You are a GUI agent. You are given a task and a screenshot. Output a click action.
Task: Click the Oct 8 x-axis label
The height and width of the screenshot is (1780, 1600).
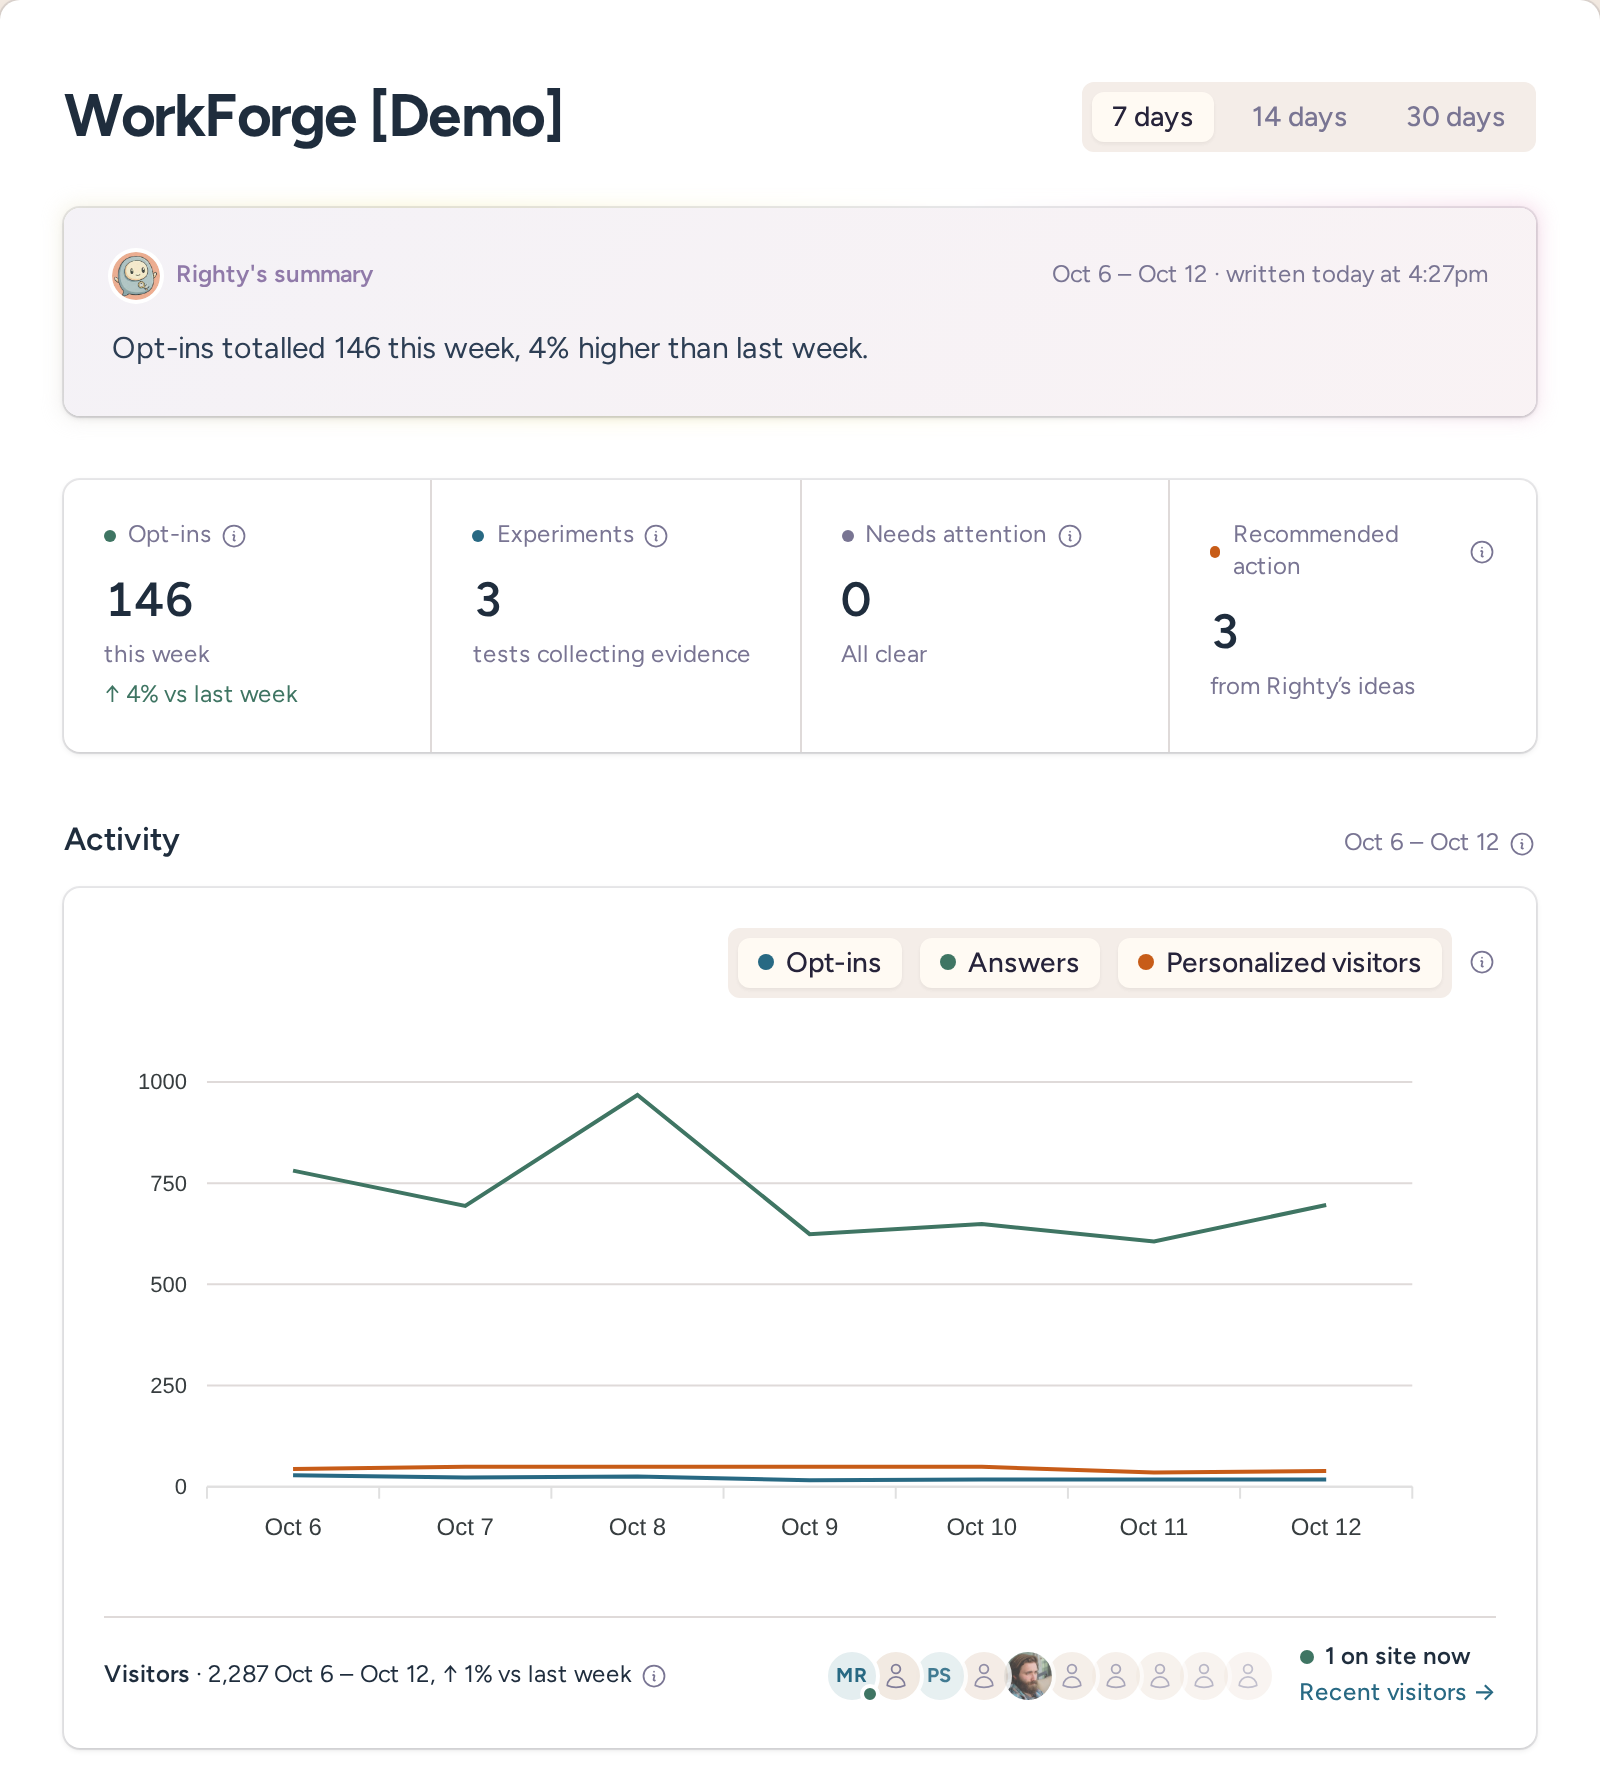tap(637, 1527)
